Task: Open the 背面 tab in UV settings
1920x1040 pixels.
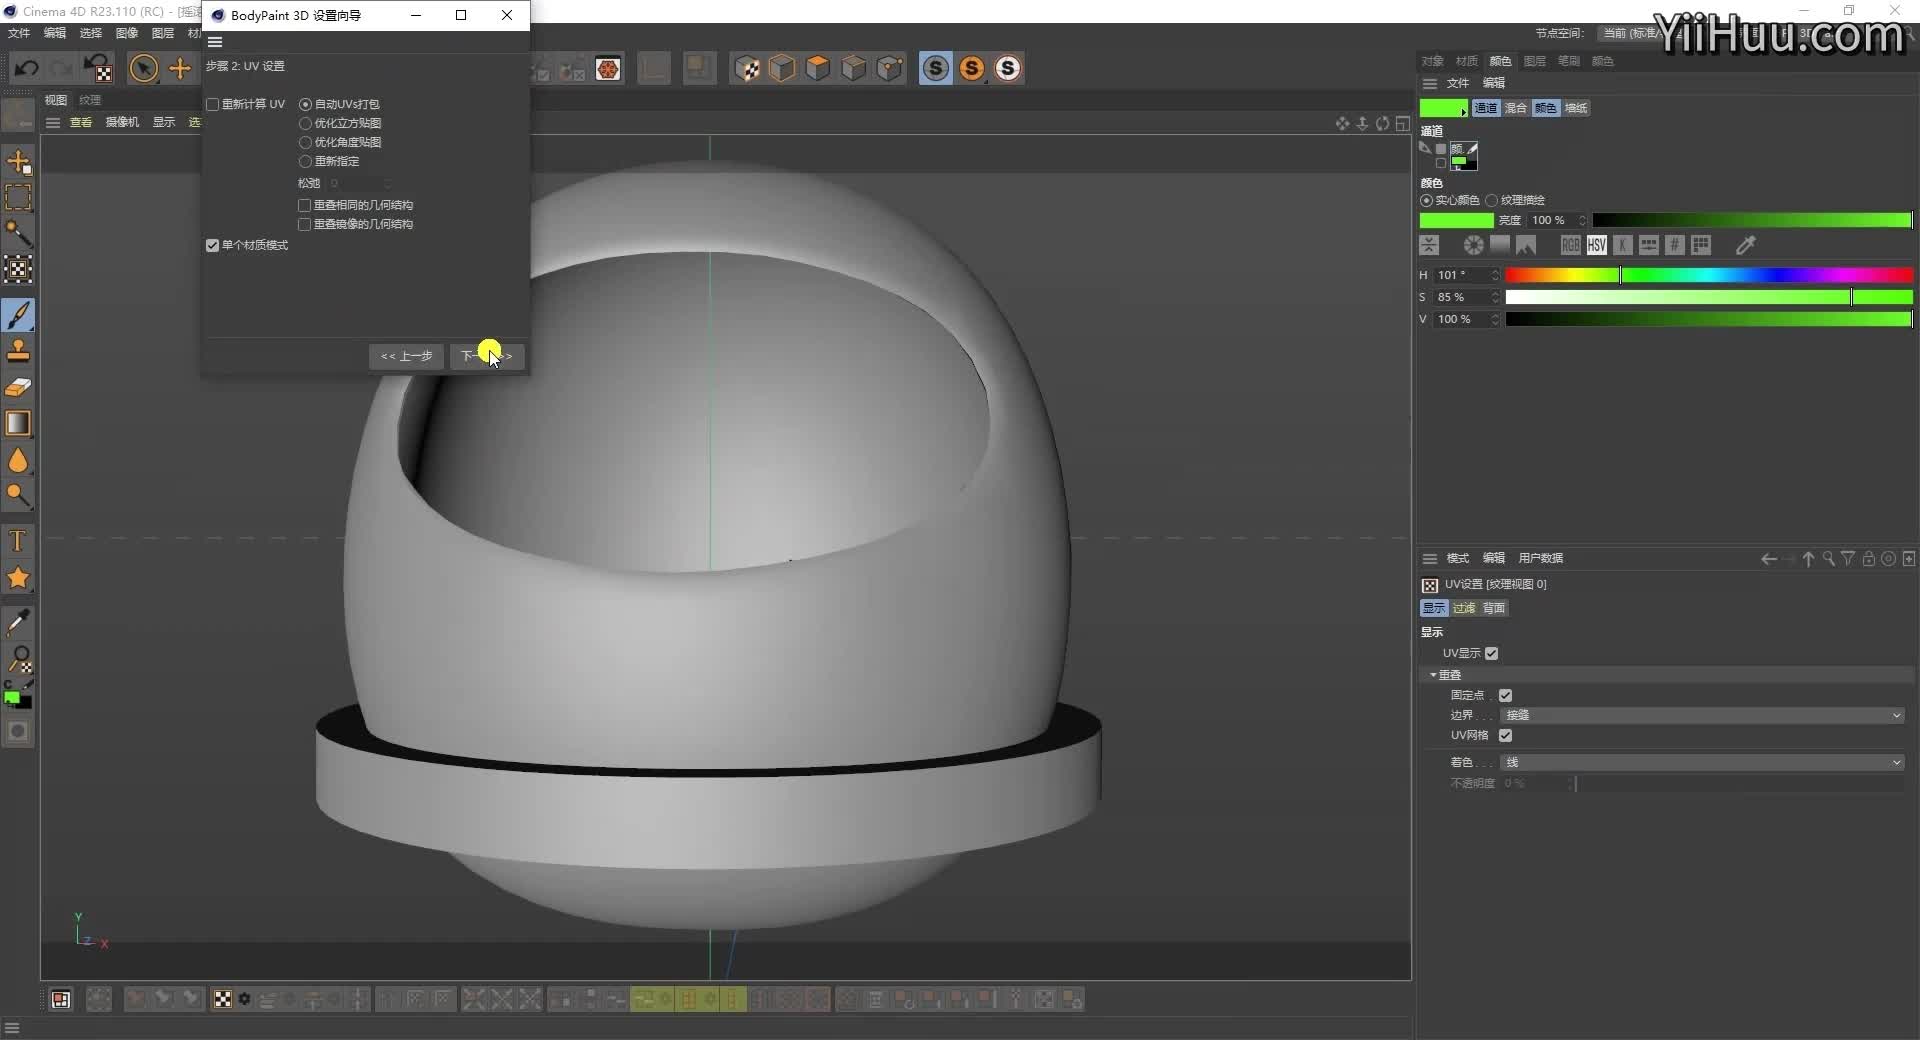Action: (x=1494, y=608)
